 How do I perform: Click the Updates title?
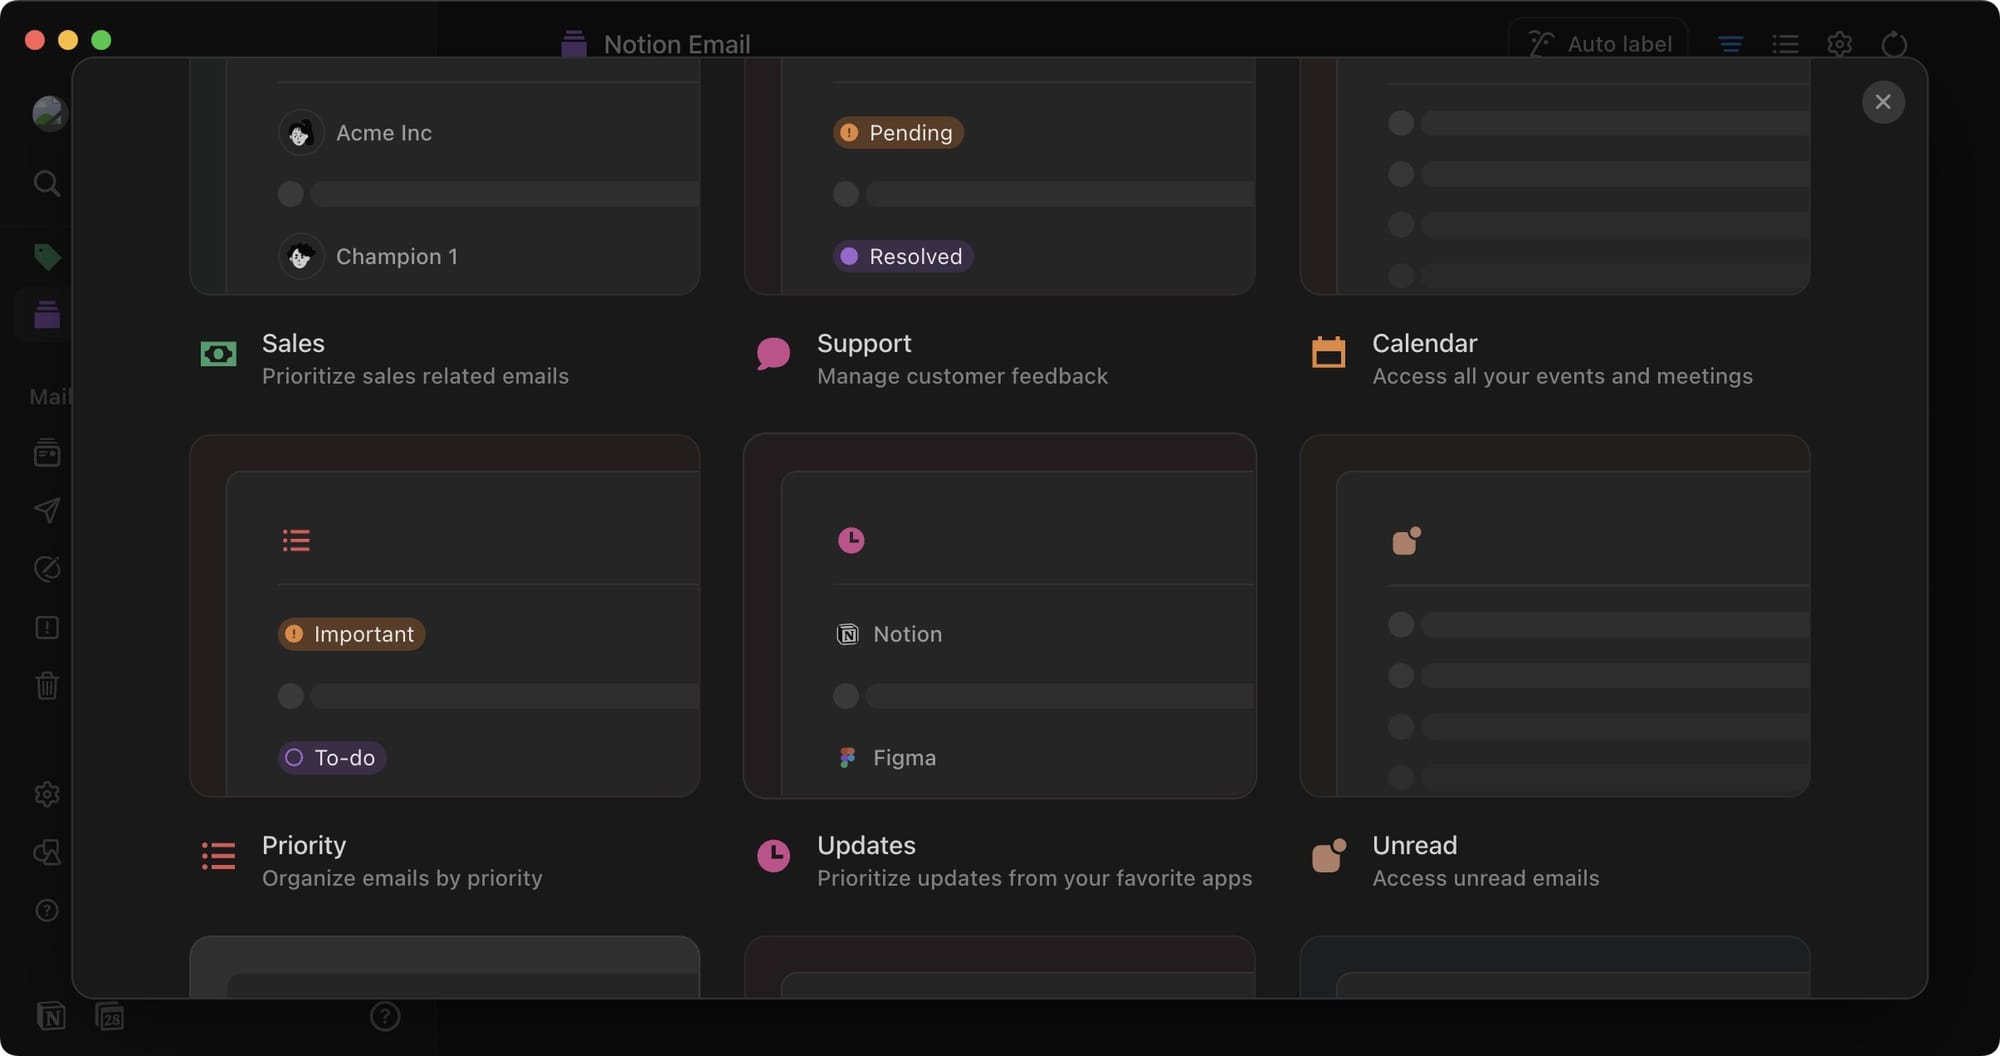[866, 845]
